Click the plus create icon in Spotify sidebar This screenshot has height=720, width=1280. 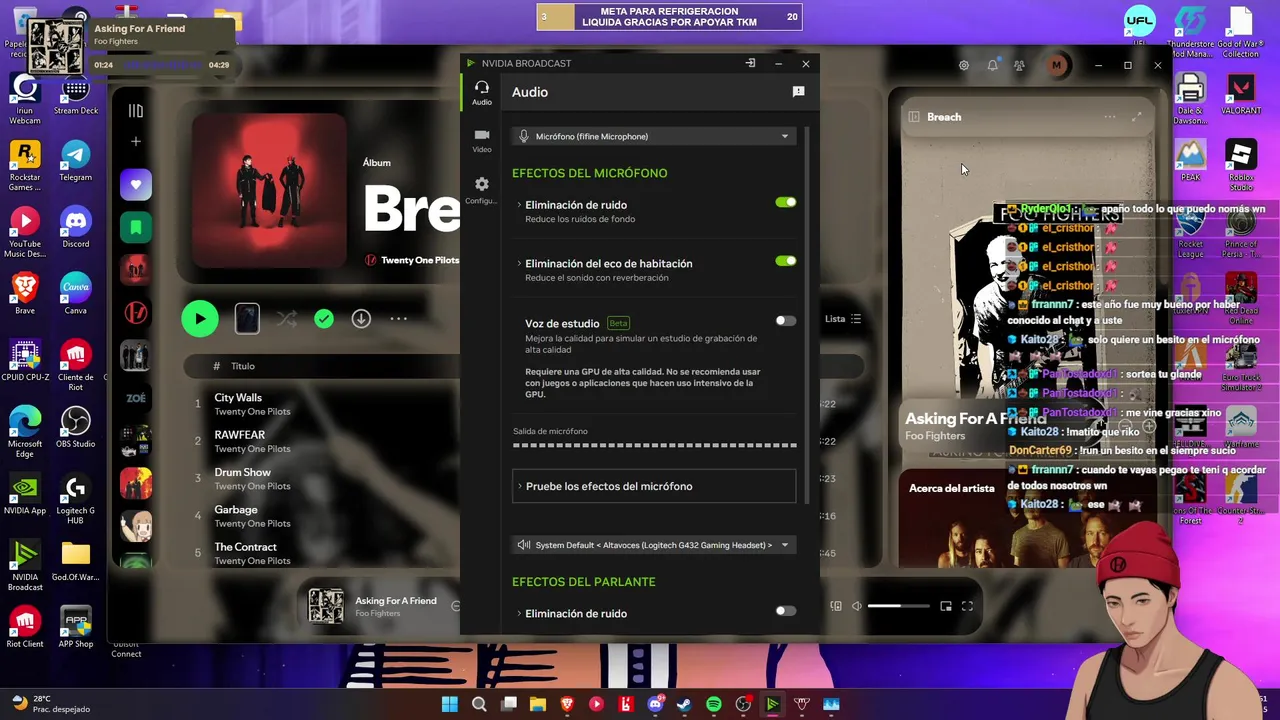(x=136, y=142)
